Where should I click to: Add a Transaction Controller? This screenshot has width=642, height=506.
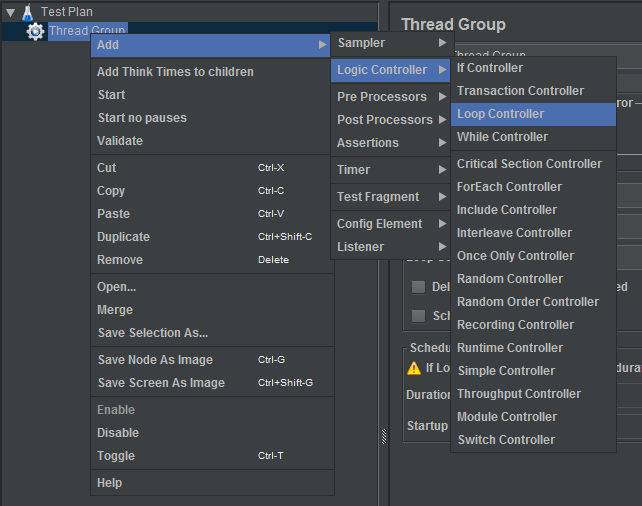point(520,91)
